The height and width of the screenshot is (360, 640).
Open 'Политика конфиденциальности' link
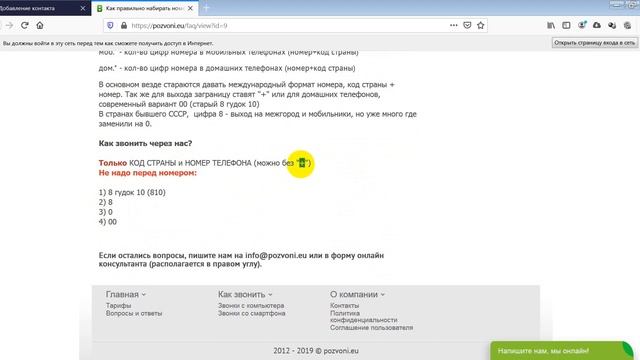click(x=363, y=316)
